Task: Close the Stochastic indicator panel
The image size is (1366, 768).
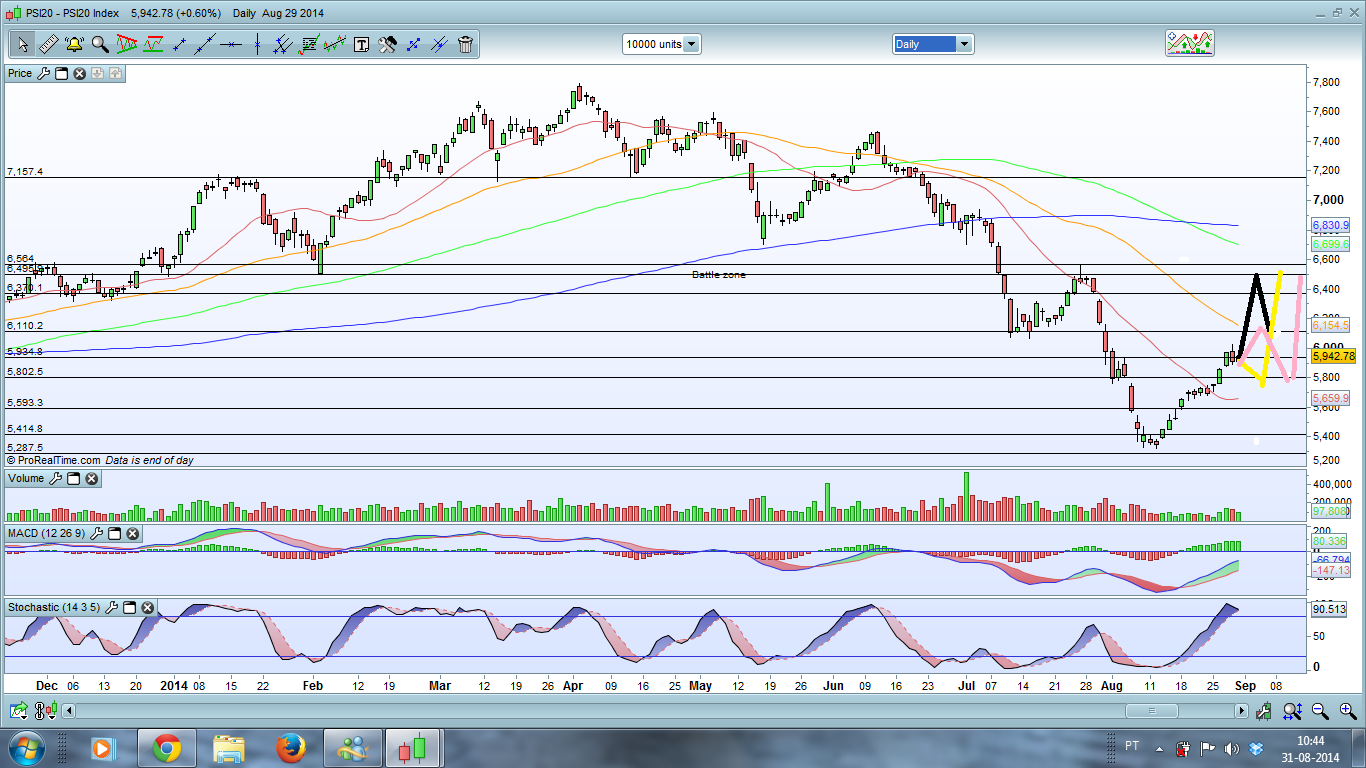Action: point(148,607)
